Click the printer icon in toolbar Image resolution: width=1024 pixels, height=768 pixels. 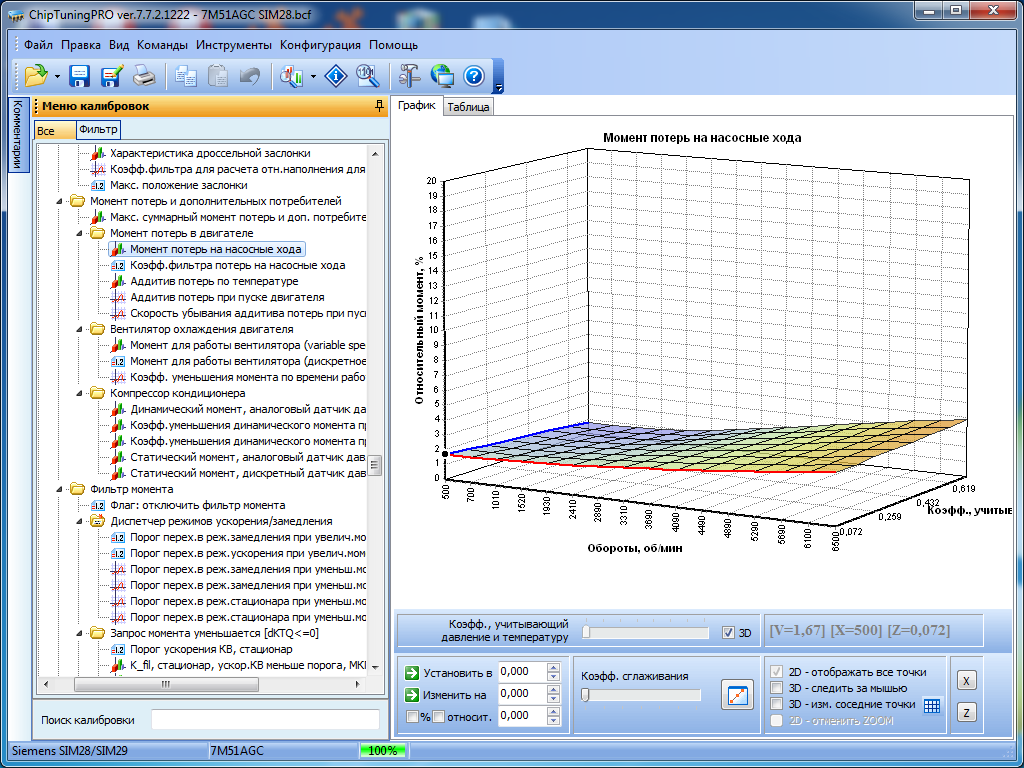click(x=144, y=76)
